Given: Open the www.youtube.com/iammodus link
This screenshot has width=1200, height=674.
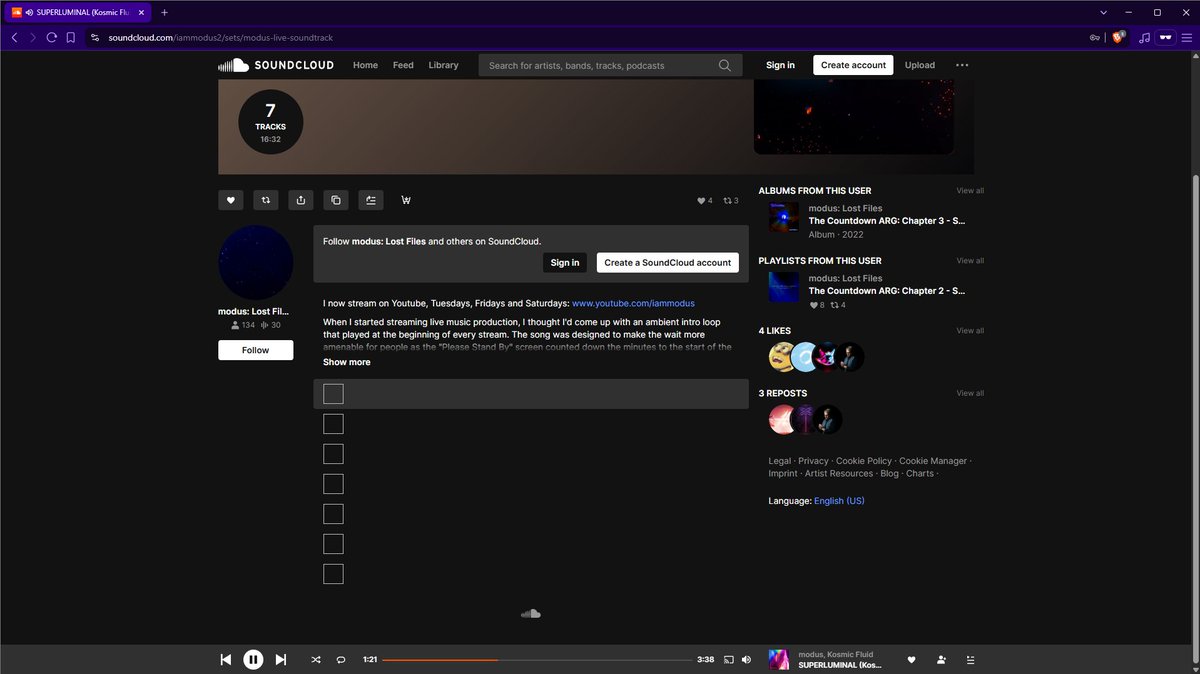Looking at the screenshot, I should click(633, 303).
